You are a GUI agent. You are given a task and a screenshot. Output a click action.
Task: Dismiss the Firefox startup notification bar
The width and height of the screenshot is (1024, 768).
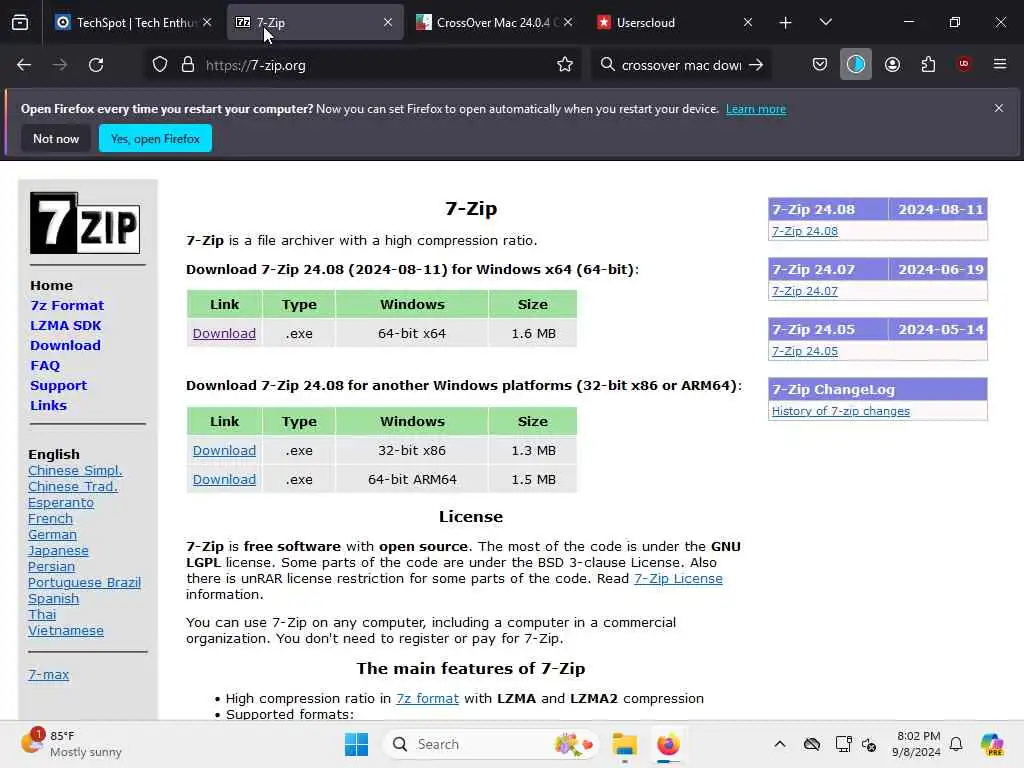coord(999,108)
